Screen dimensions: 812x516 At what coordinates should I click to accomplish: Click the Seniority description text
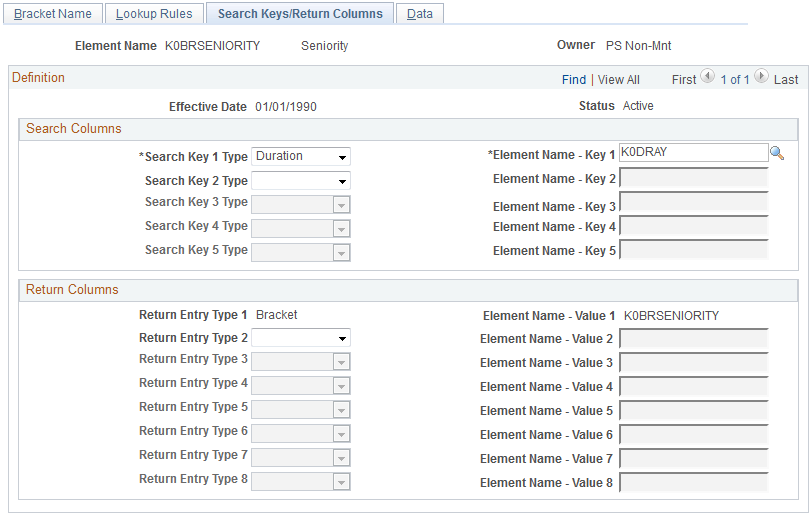(325, 46)
